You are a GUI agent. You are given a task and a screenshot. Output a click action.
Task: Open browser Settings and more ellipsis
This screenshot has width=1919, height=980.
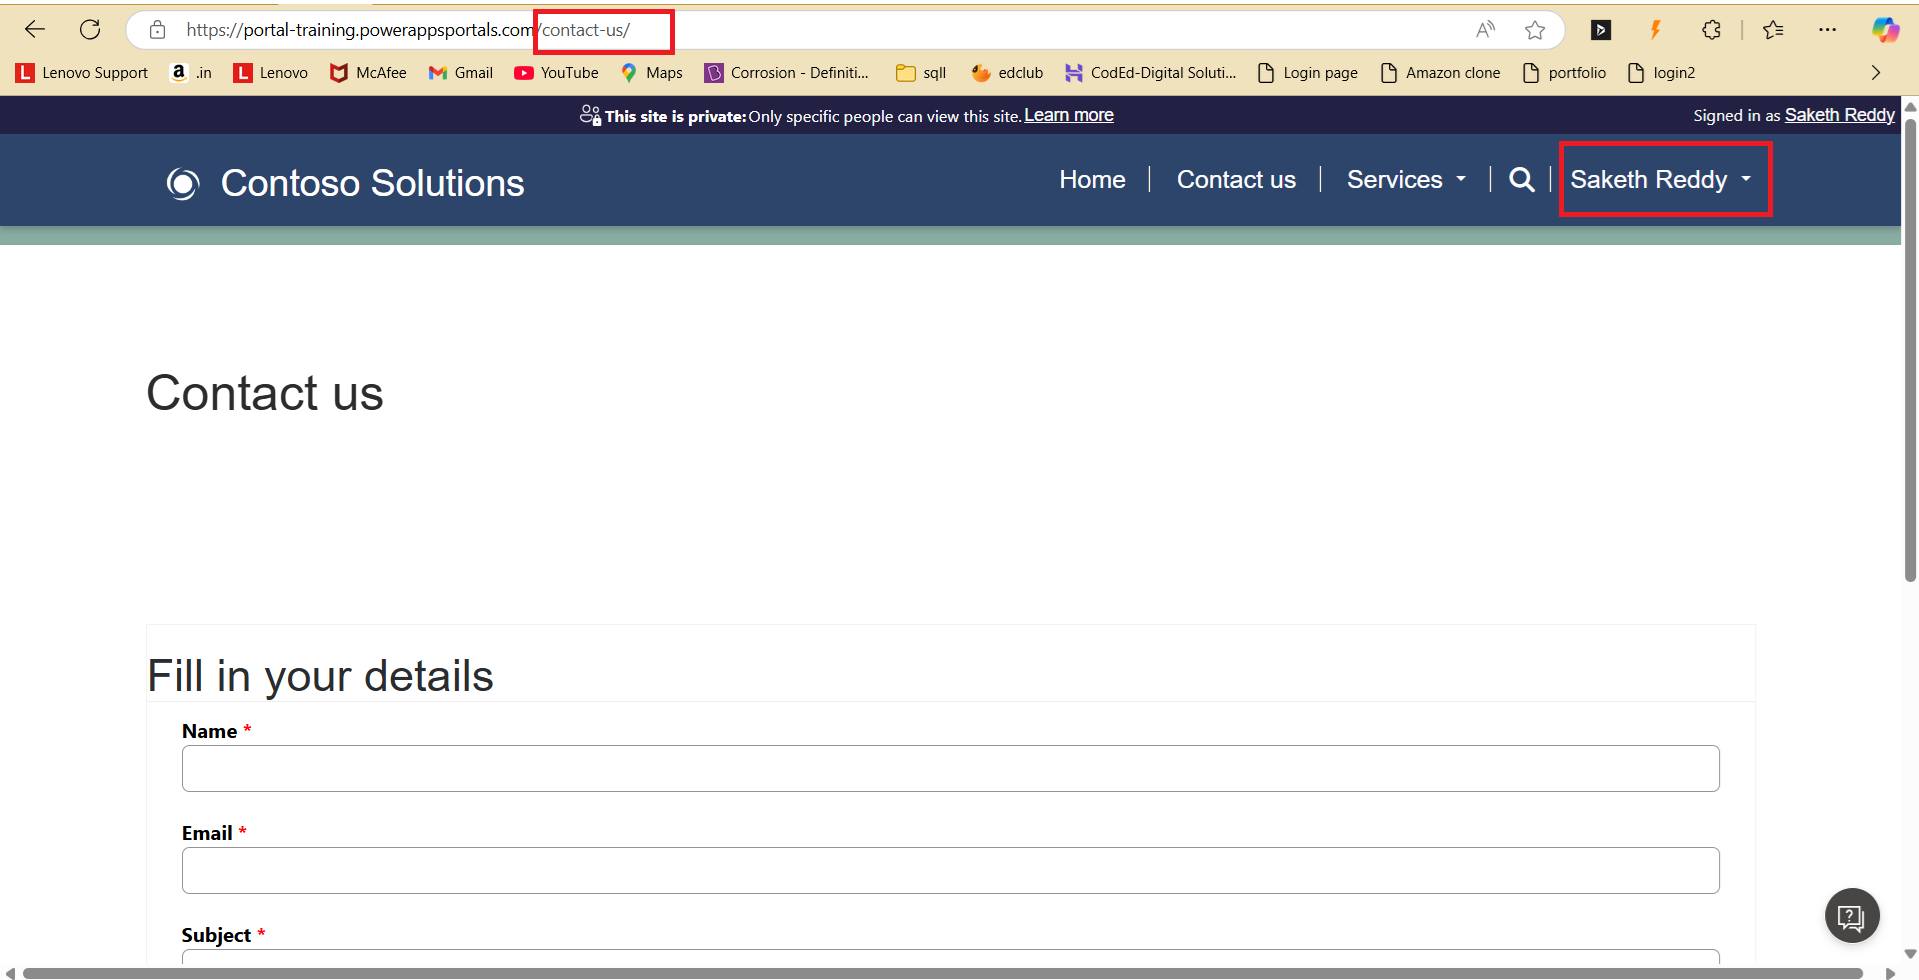pyautogui.click(x=1827, y=30)
